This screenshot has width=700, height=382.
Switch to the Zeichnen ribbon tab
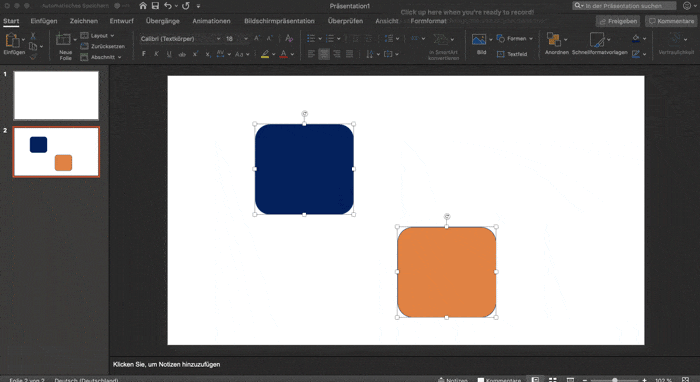(x=83, y=21)
